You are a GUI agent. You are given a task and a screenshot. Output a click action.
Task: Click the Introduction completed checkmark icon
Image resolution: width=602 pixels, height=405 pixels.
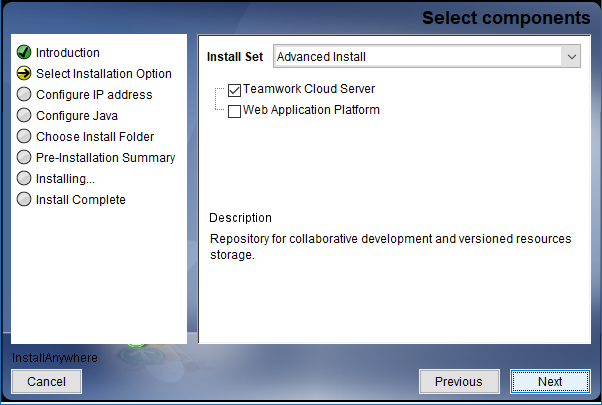pos(24,52)
